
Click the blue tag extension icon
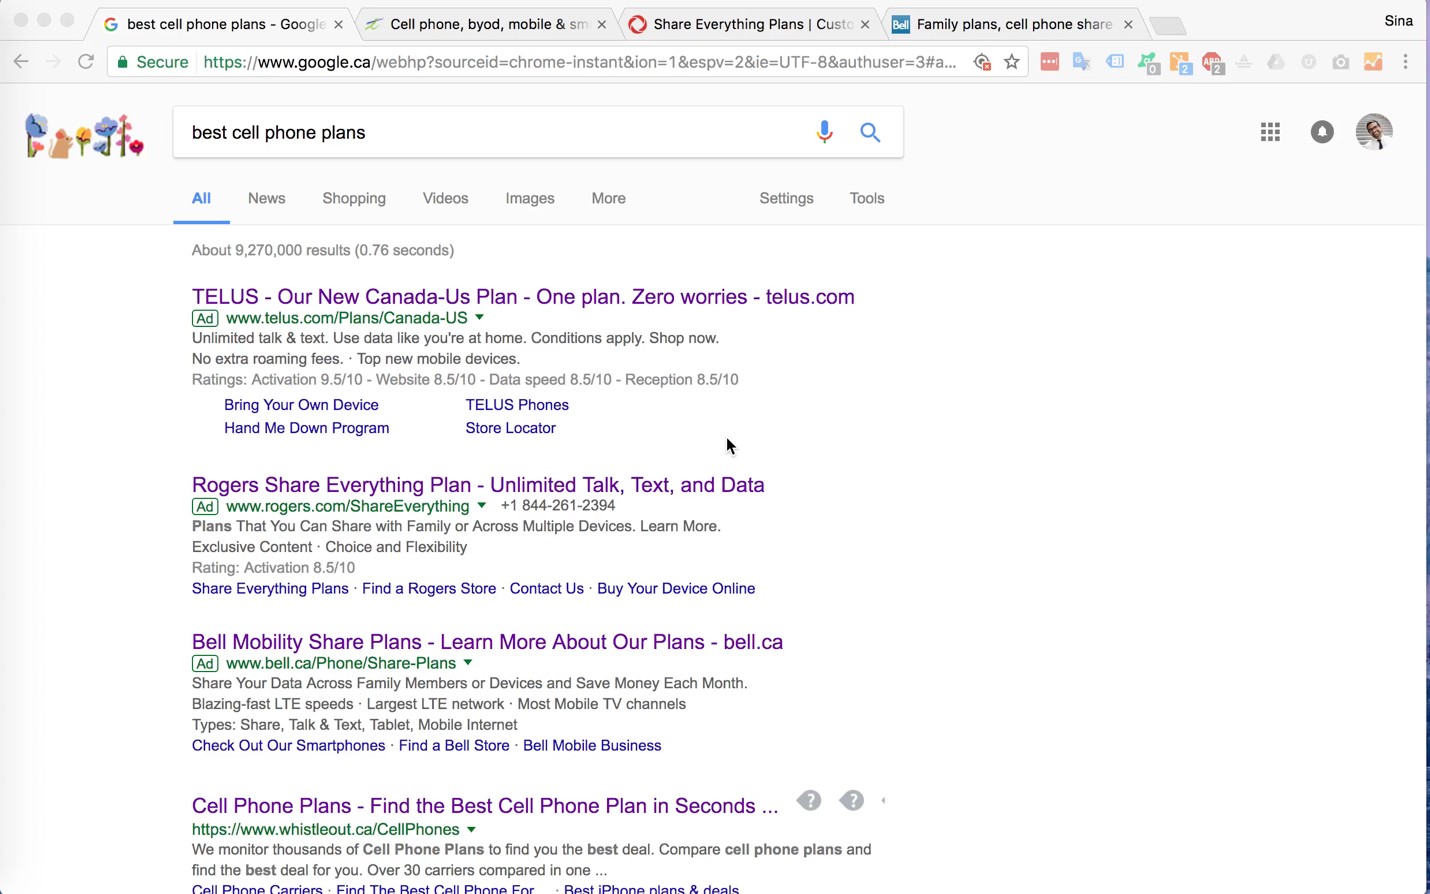point(1115,62)
